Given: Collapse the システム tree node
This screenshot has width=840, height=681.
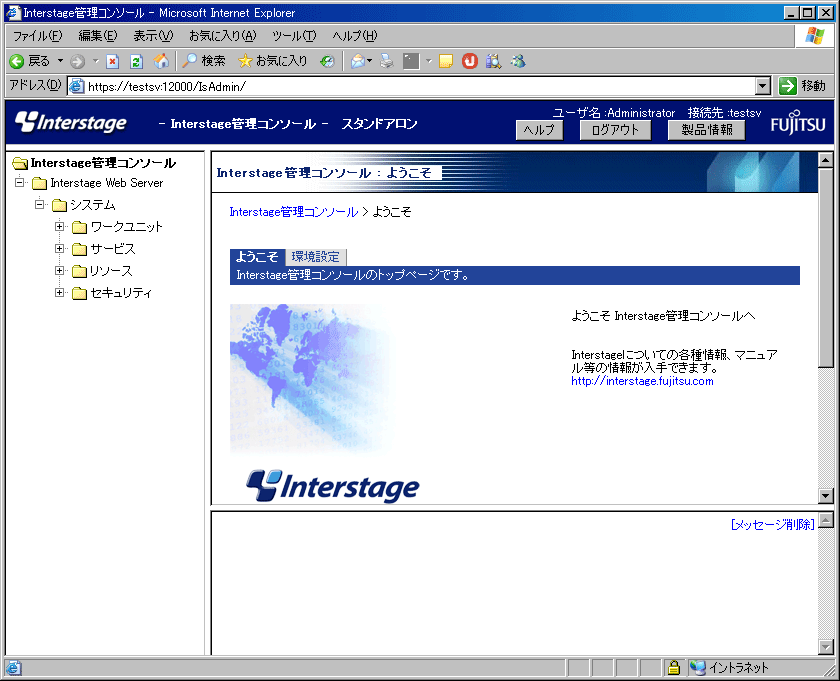Looking at the screenshot, I should [40, 205].
